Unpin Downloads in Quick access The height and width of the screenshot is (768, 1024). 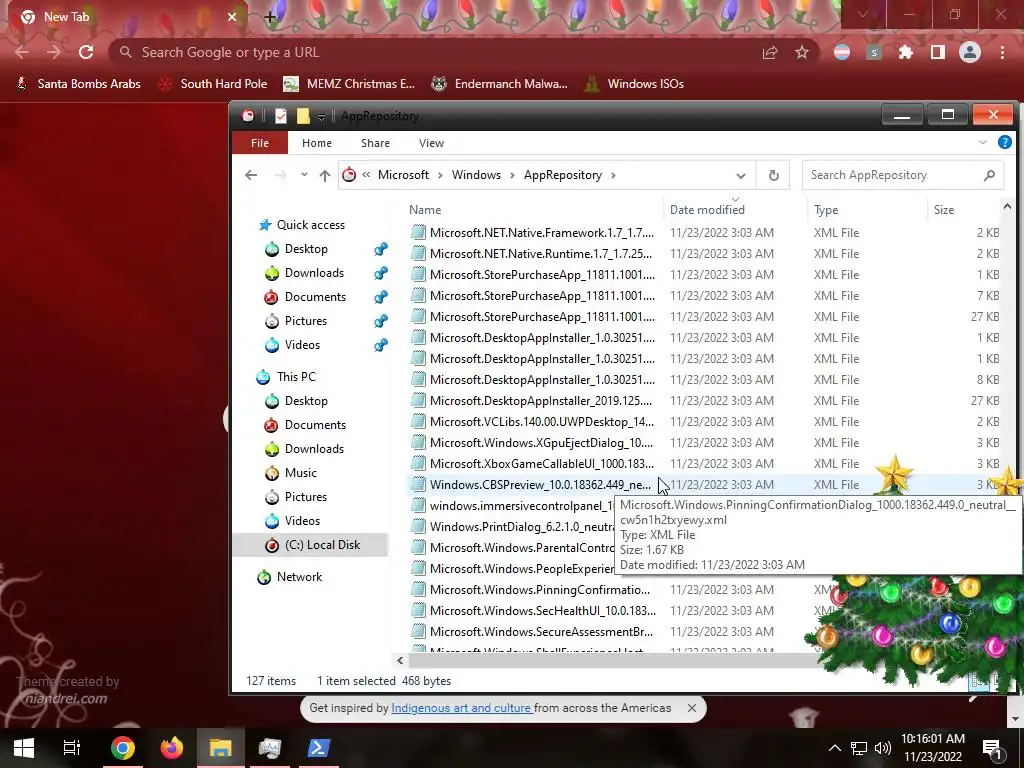tap(381, 273)
